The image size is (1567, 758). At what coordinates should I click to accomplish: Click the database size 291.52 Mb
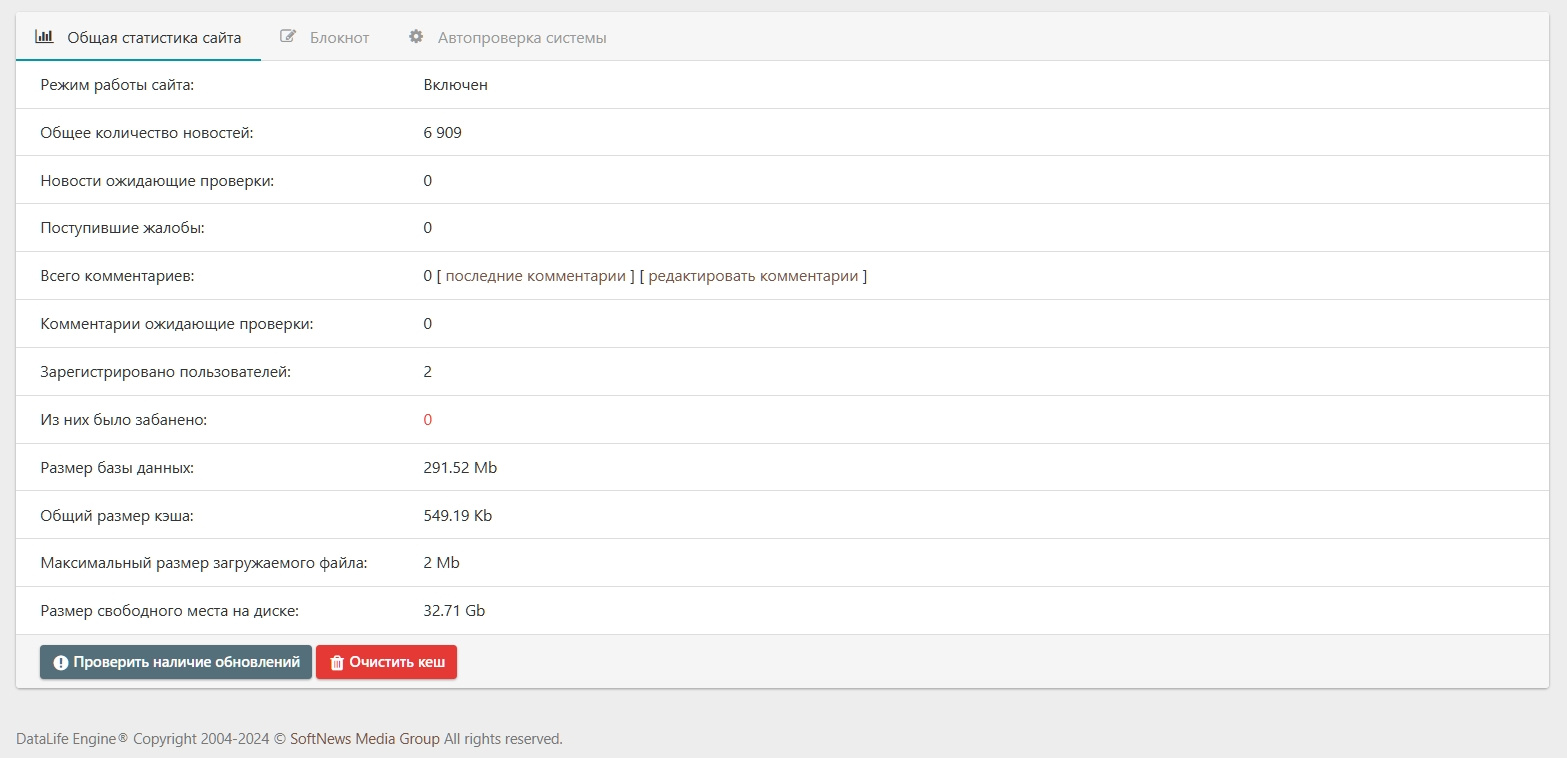pyautogui.click(x=460, y=468)
